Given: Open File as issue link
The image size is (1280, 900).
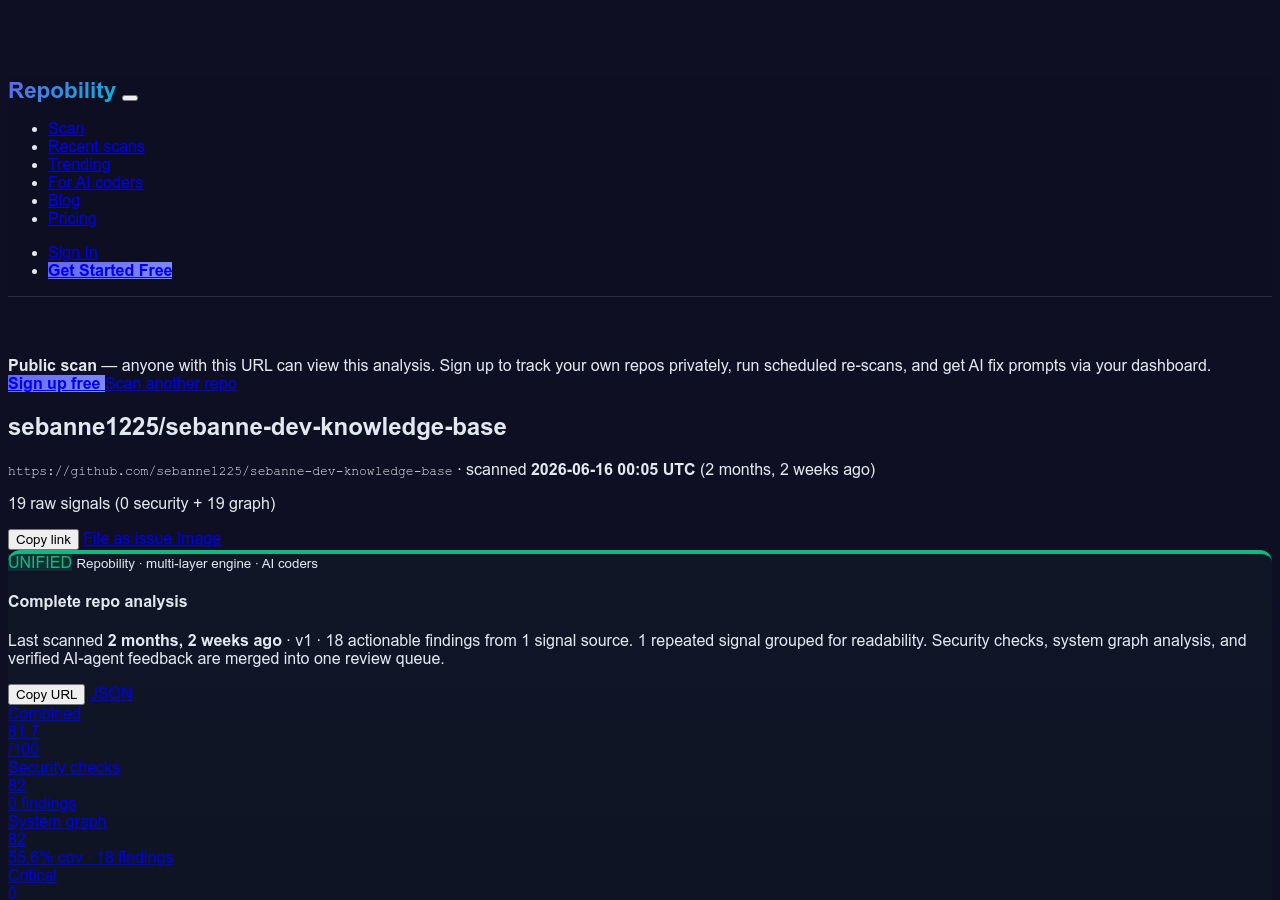Looking at the screenshot, I should click(128, 538).
